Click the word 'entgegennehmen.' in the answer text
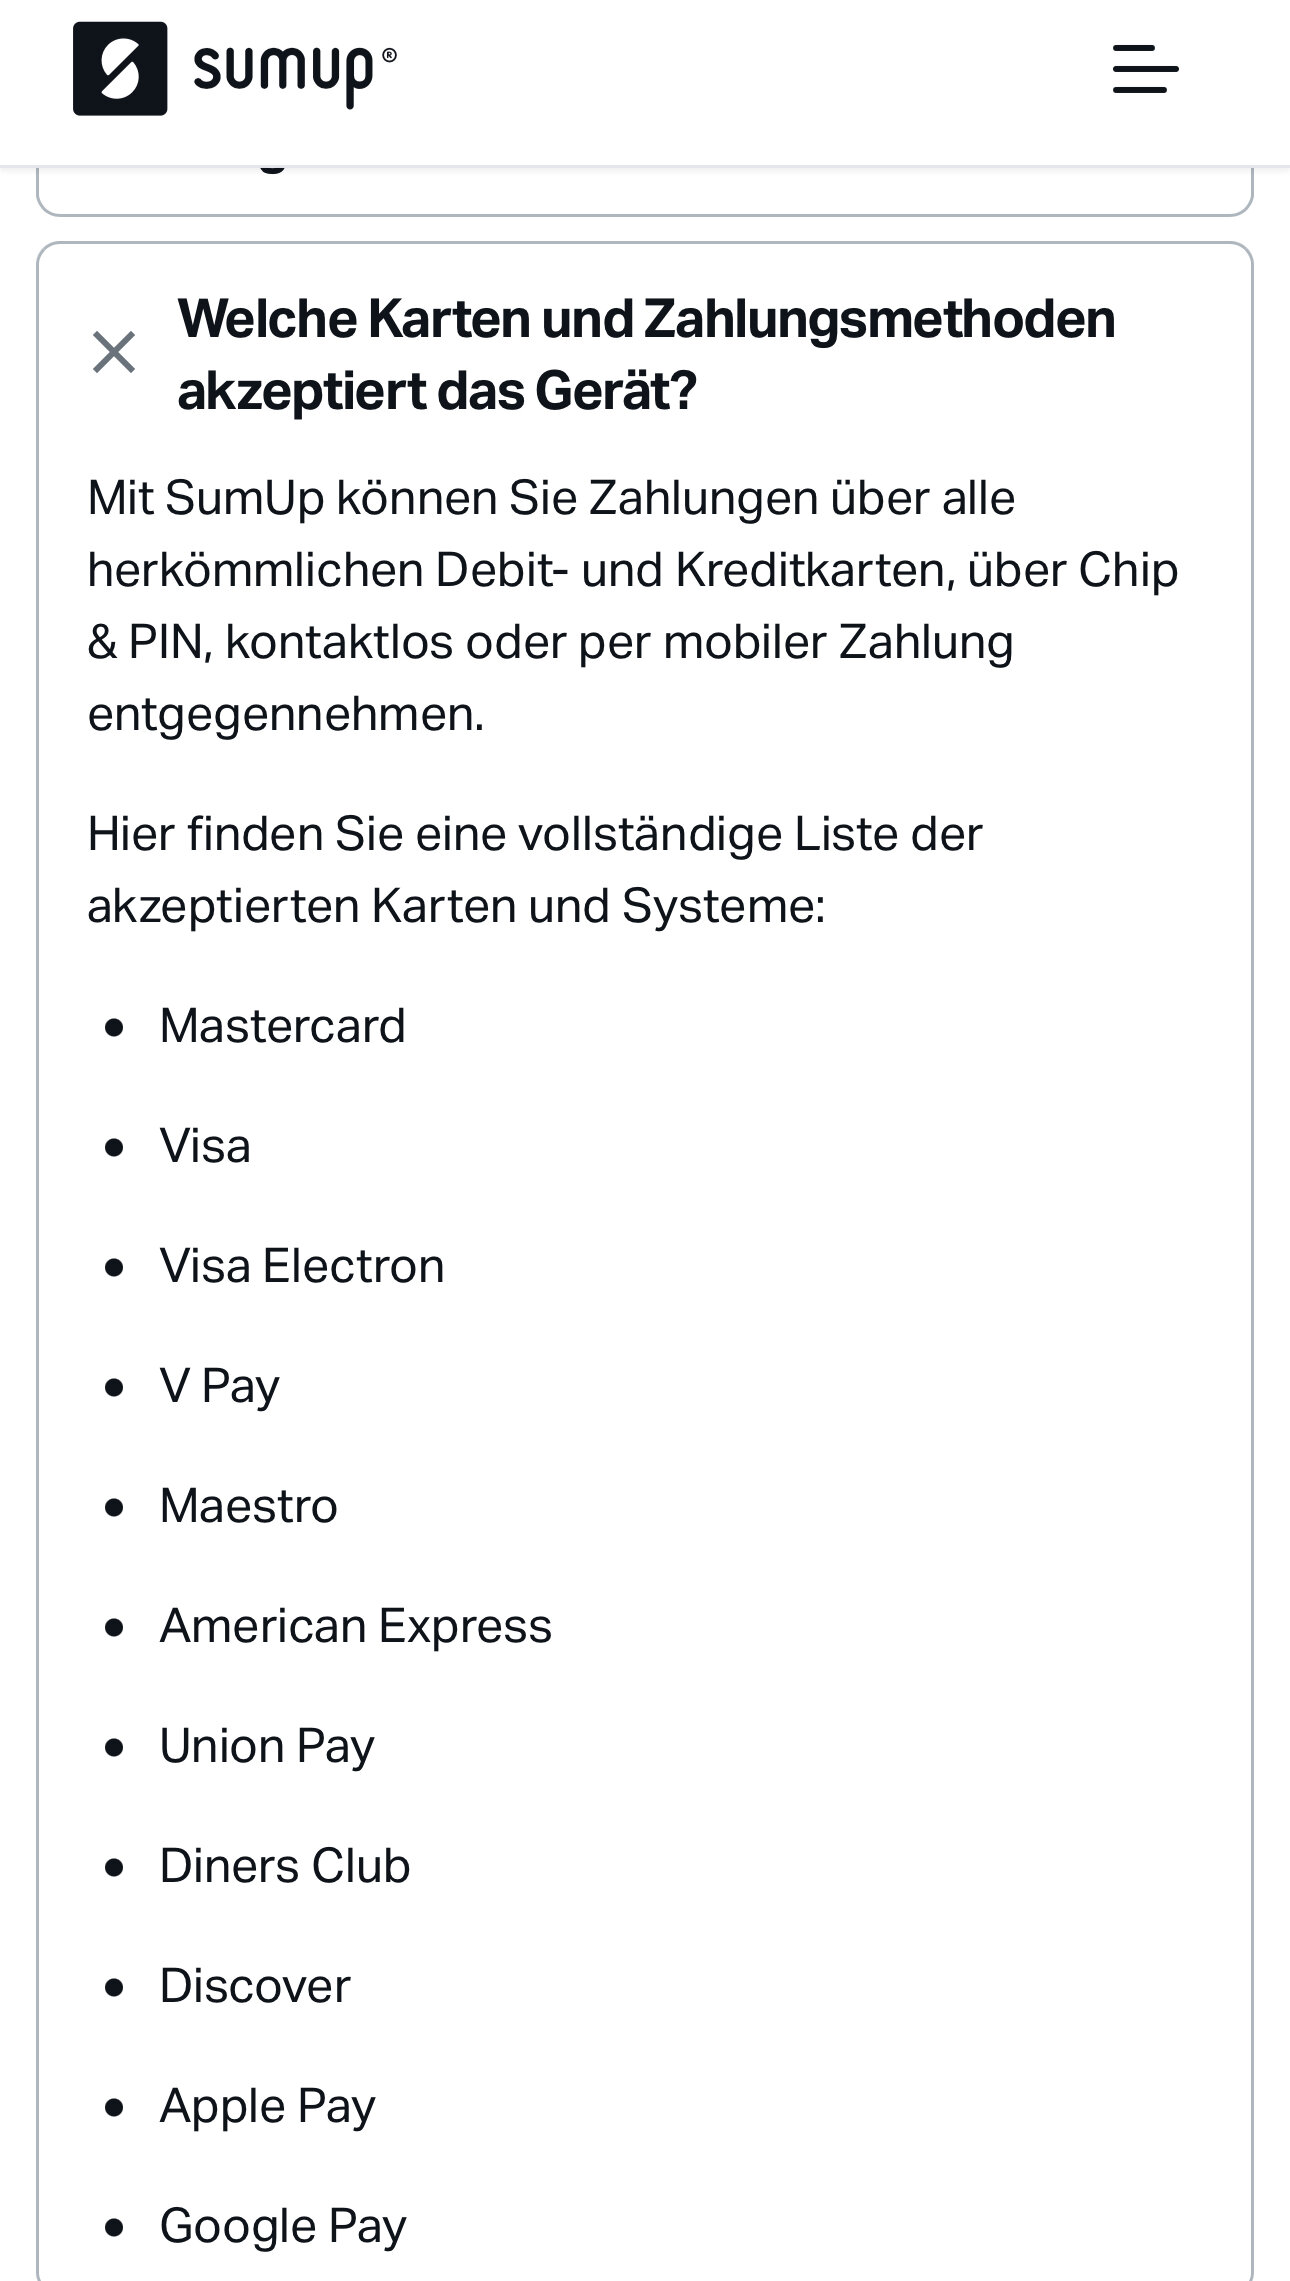The height and width of the screenshot is (2281, 1290). pos(286,716)
